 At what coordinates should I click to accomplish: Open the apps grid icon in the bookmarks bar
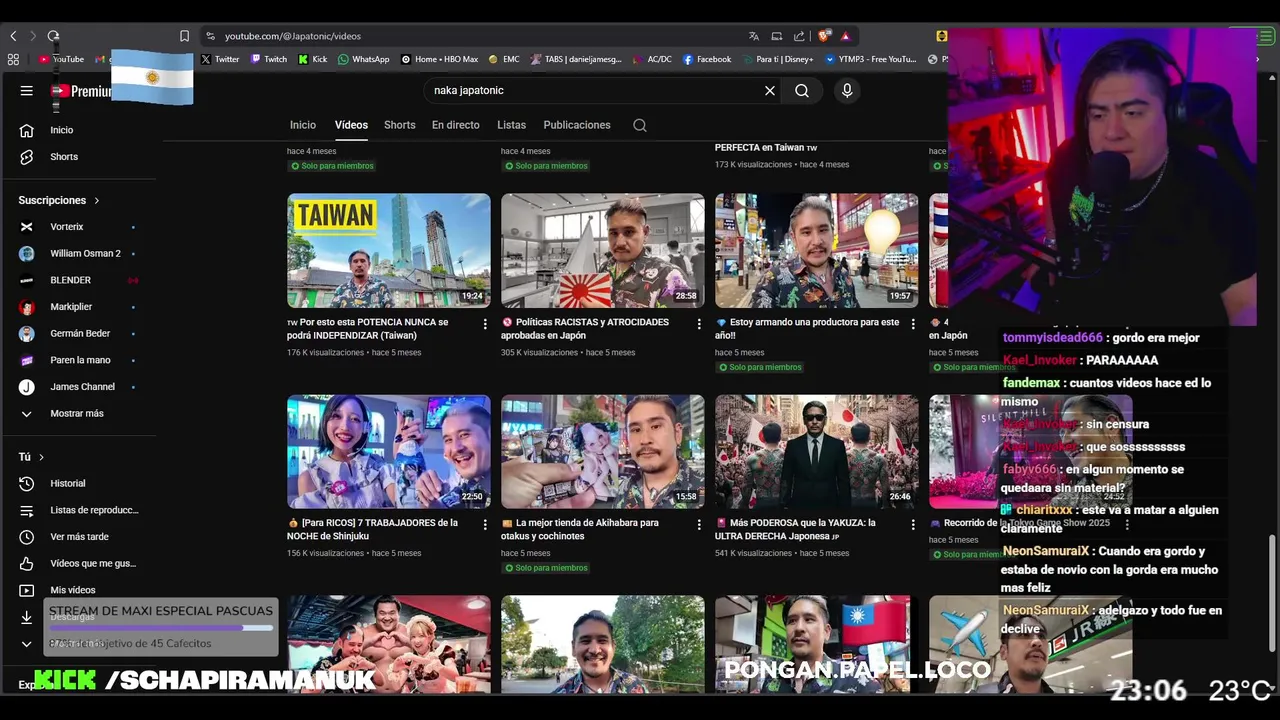point(13,59)
